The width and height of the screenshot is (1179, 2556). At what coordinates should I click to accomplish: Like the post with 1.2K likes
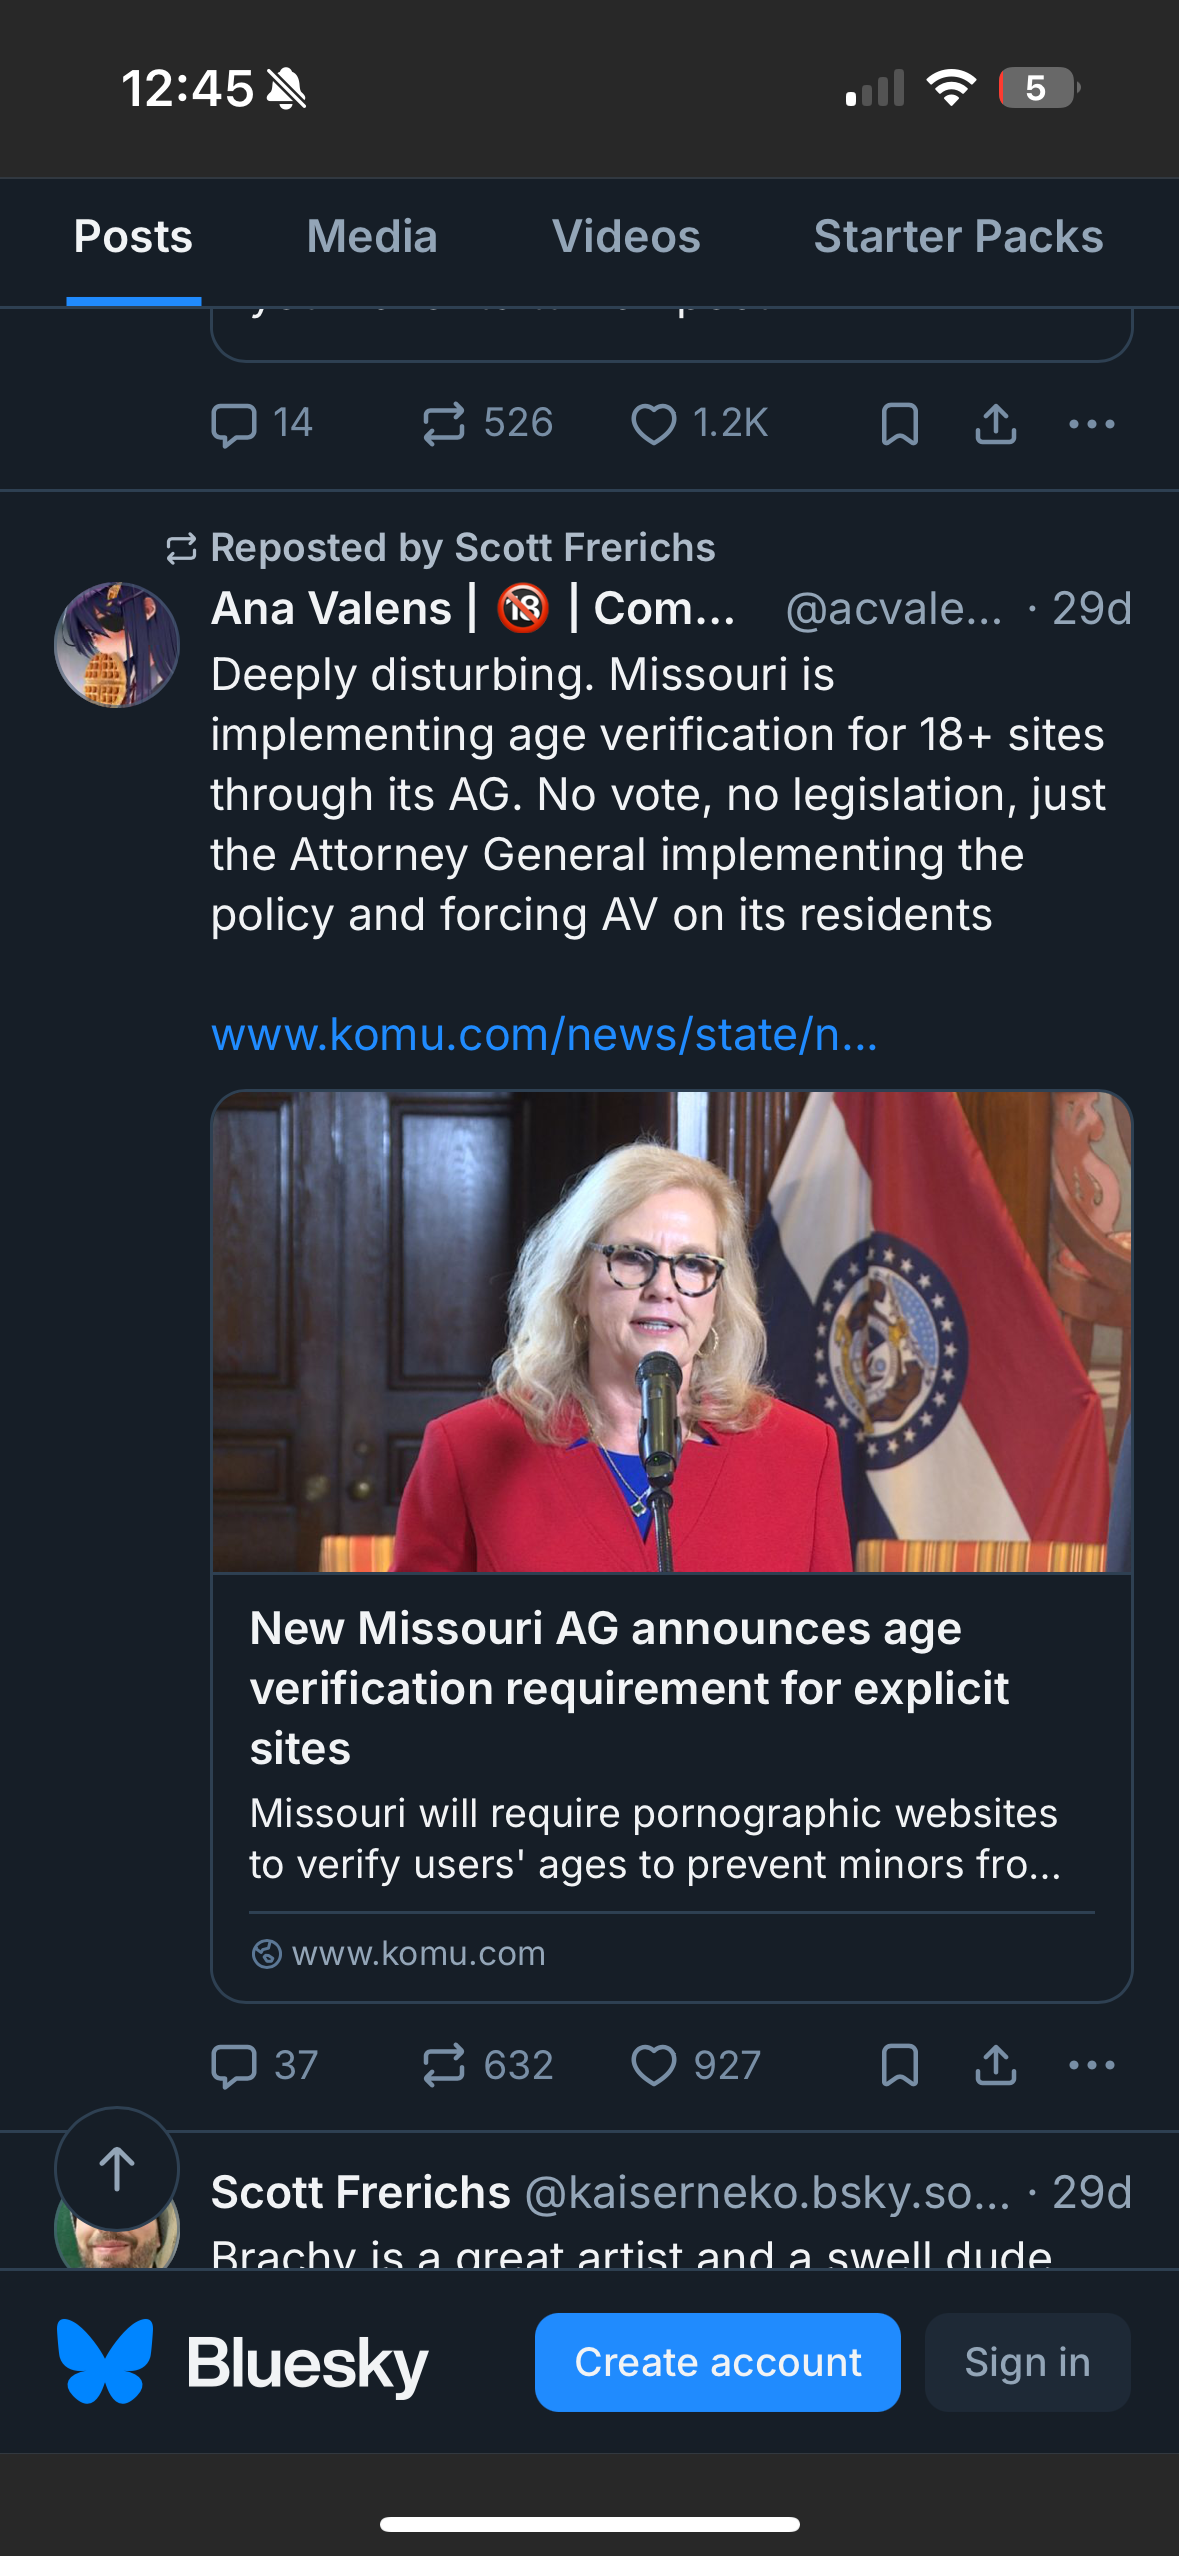700,424
